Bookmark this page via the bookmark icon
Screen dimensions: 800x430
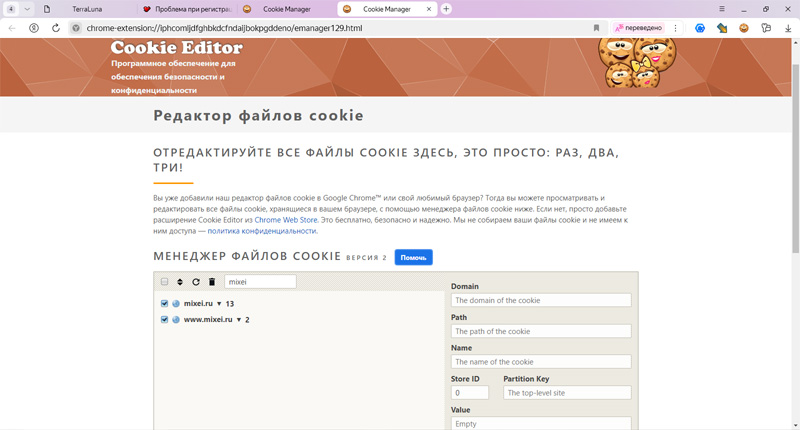(x=596, y=28)
